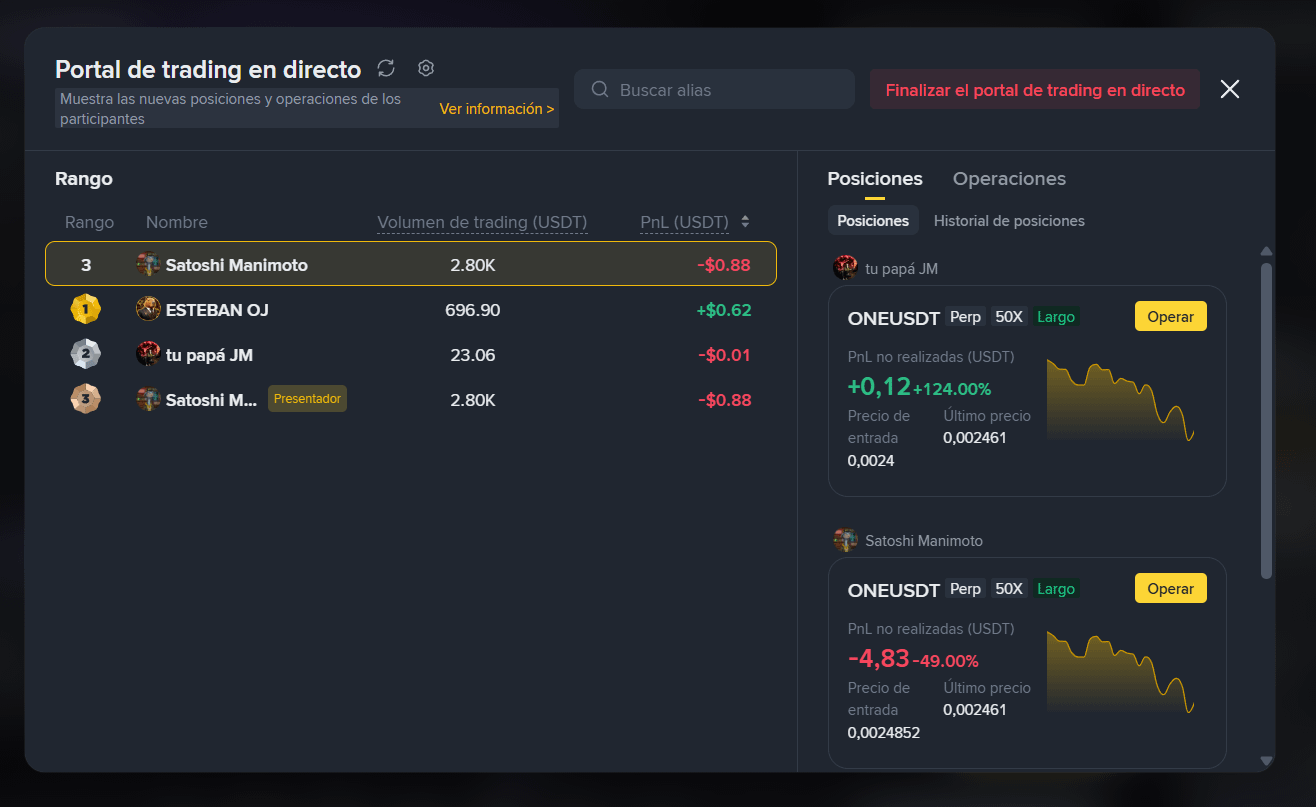Screen dimensions: 1316x807
Task: Click Satoshi Manimoto's avatar above the second card
Action: [x=846, y=540]
